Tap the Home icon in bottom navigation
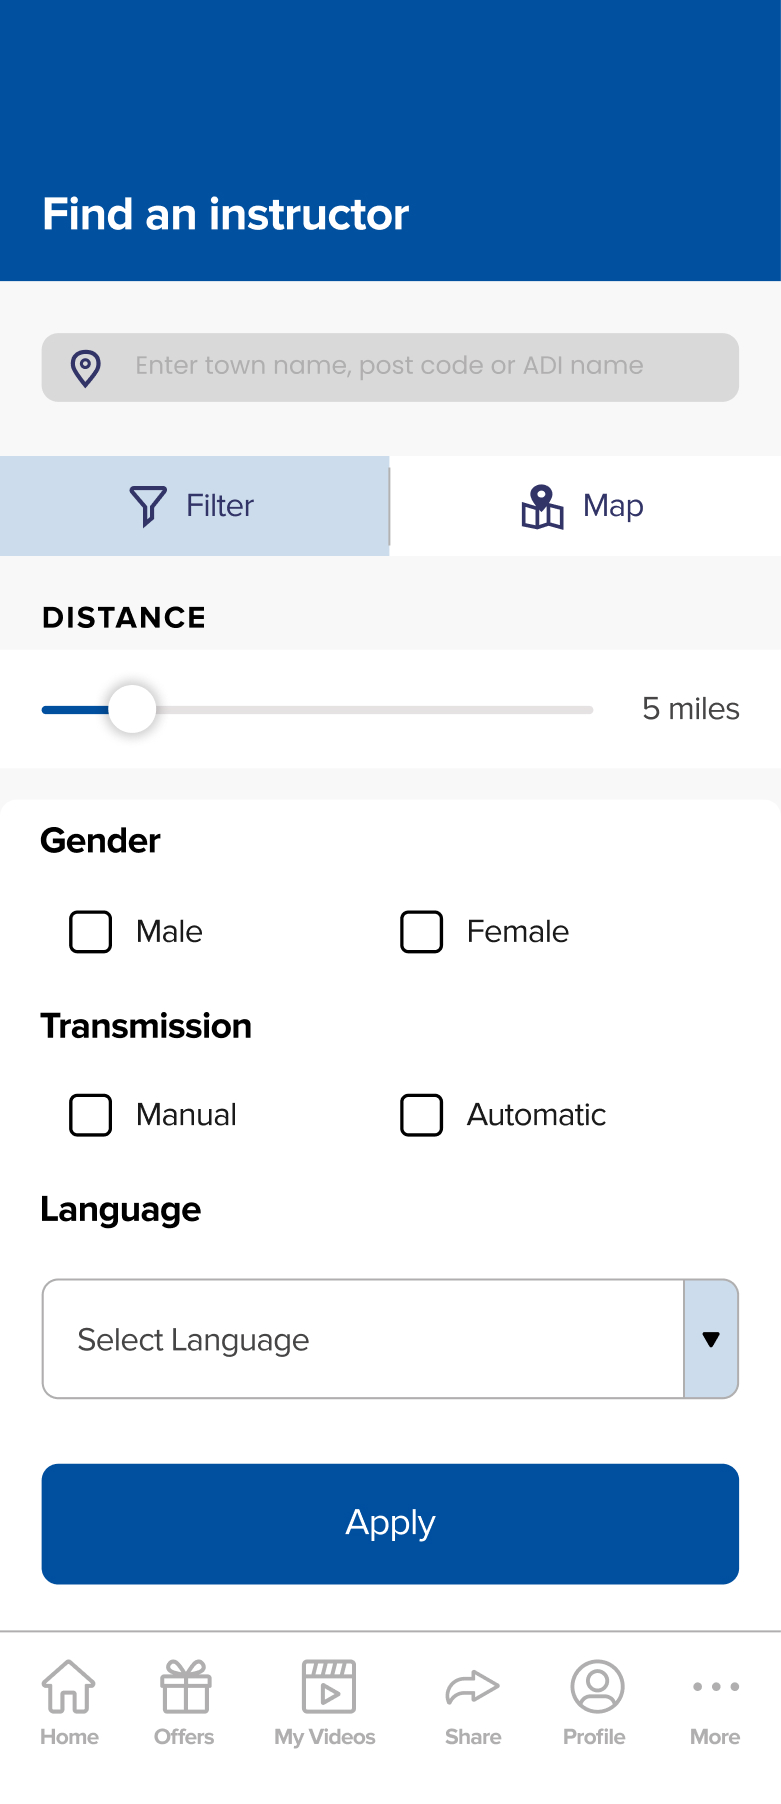 point(69,1687)
